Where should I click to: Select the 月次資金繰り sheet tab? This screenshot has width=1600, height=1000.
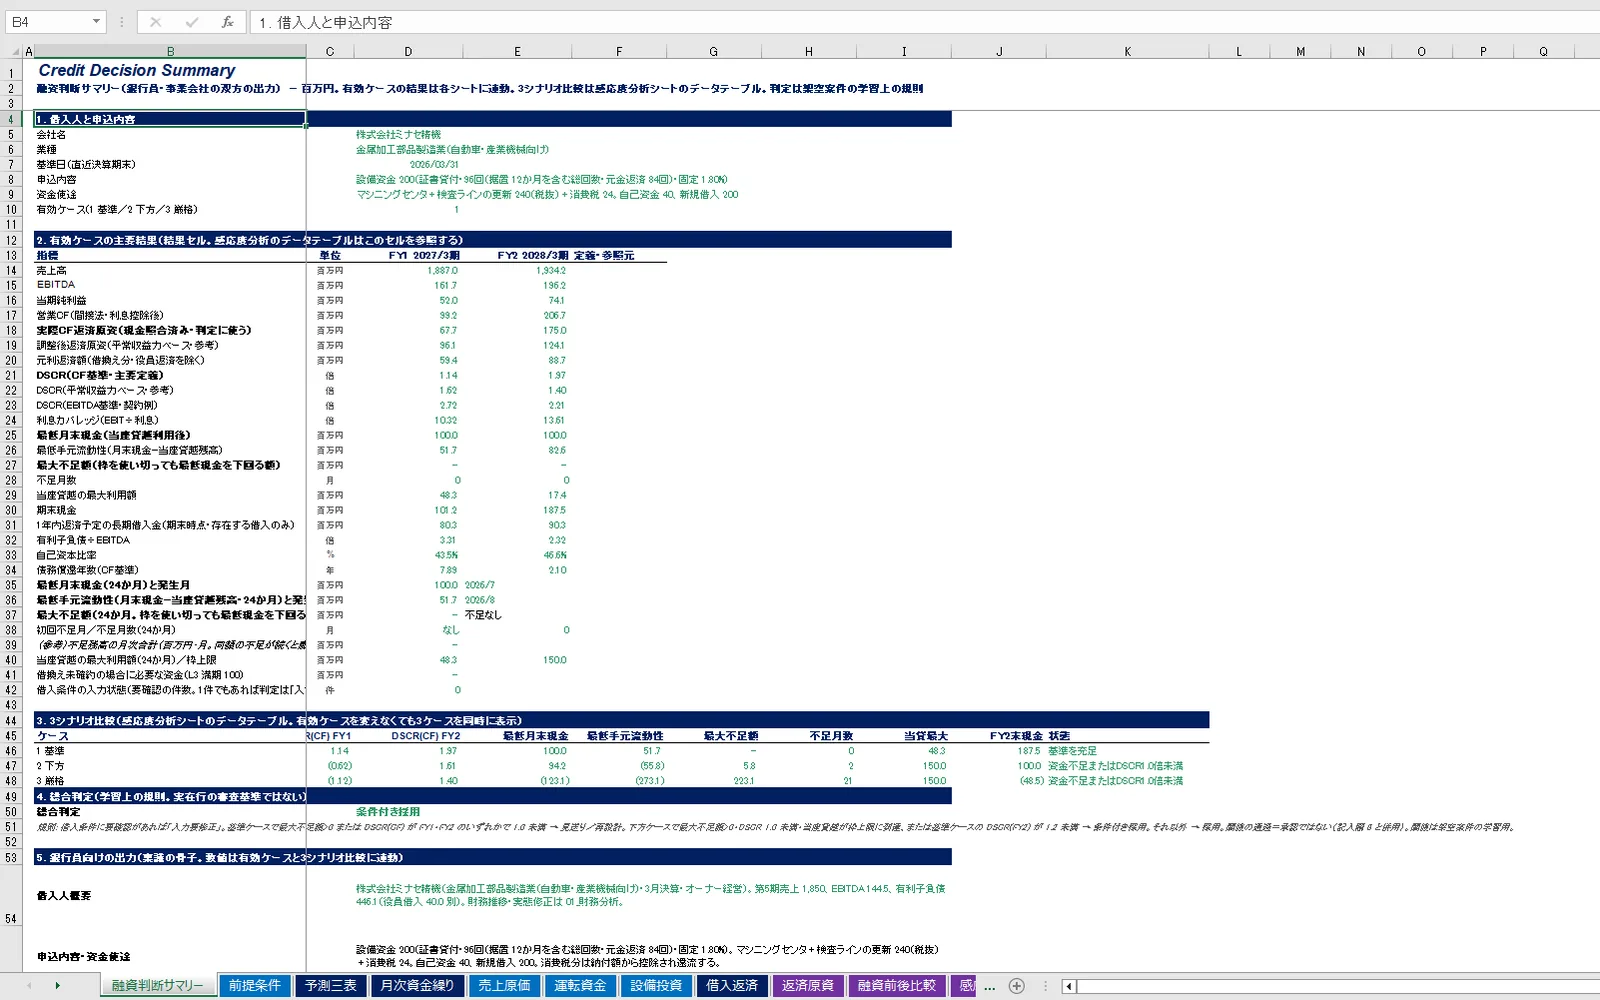click(417, 986)
